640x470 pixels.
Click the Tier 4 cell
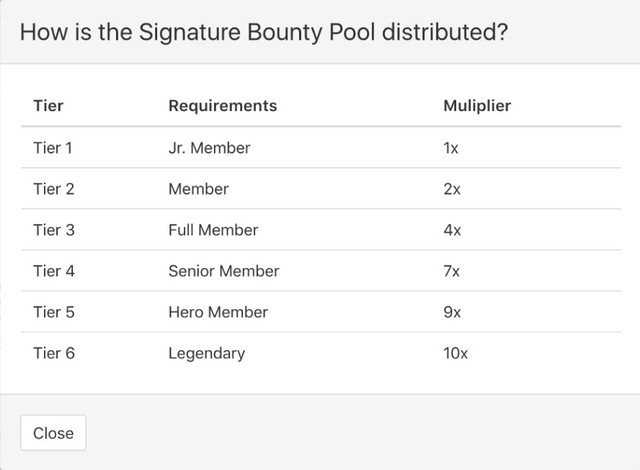pyautogui.click(x=54, y=271)
